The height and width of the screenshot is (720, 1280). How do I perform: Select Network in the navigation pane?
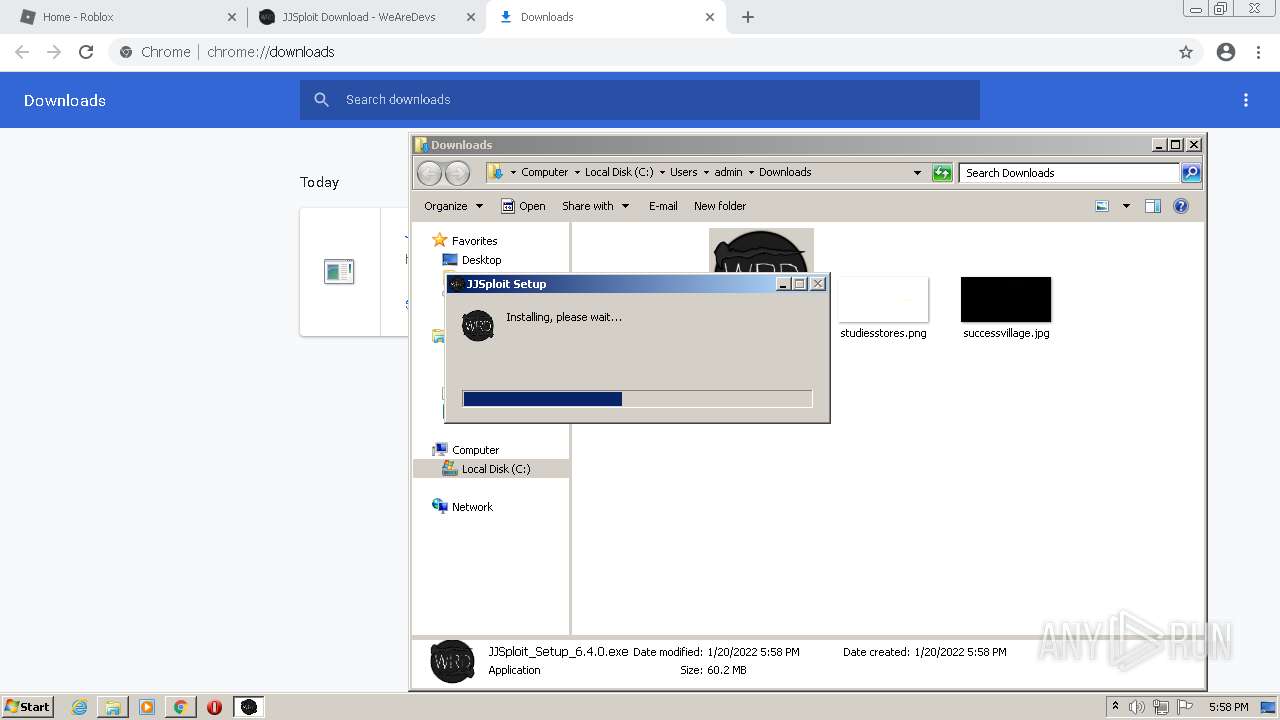472,507
